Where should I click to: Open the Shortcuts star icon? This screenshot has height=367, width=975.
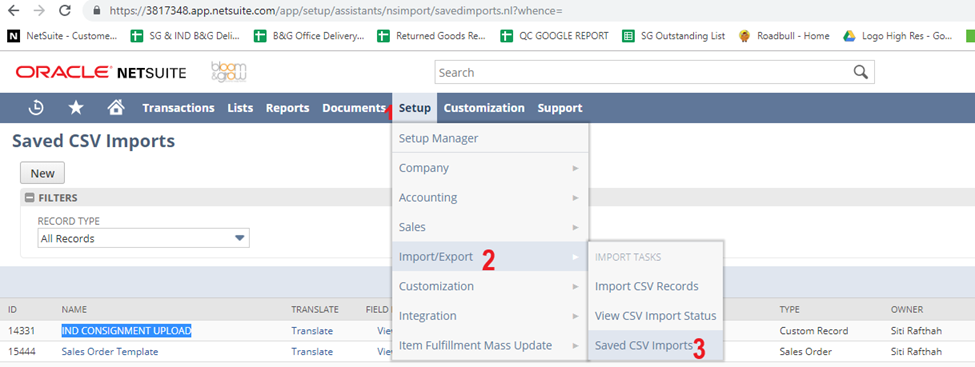[76, 108]
